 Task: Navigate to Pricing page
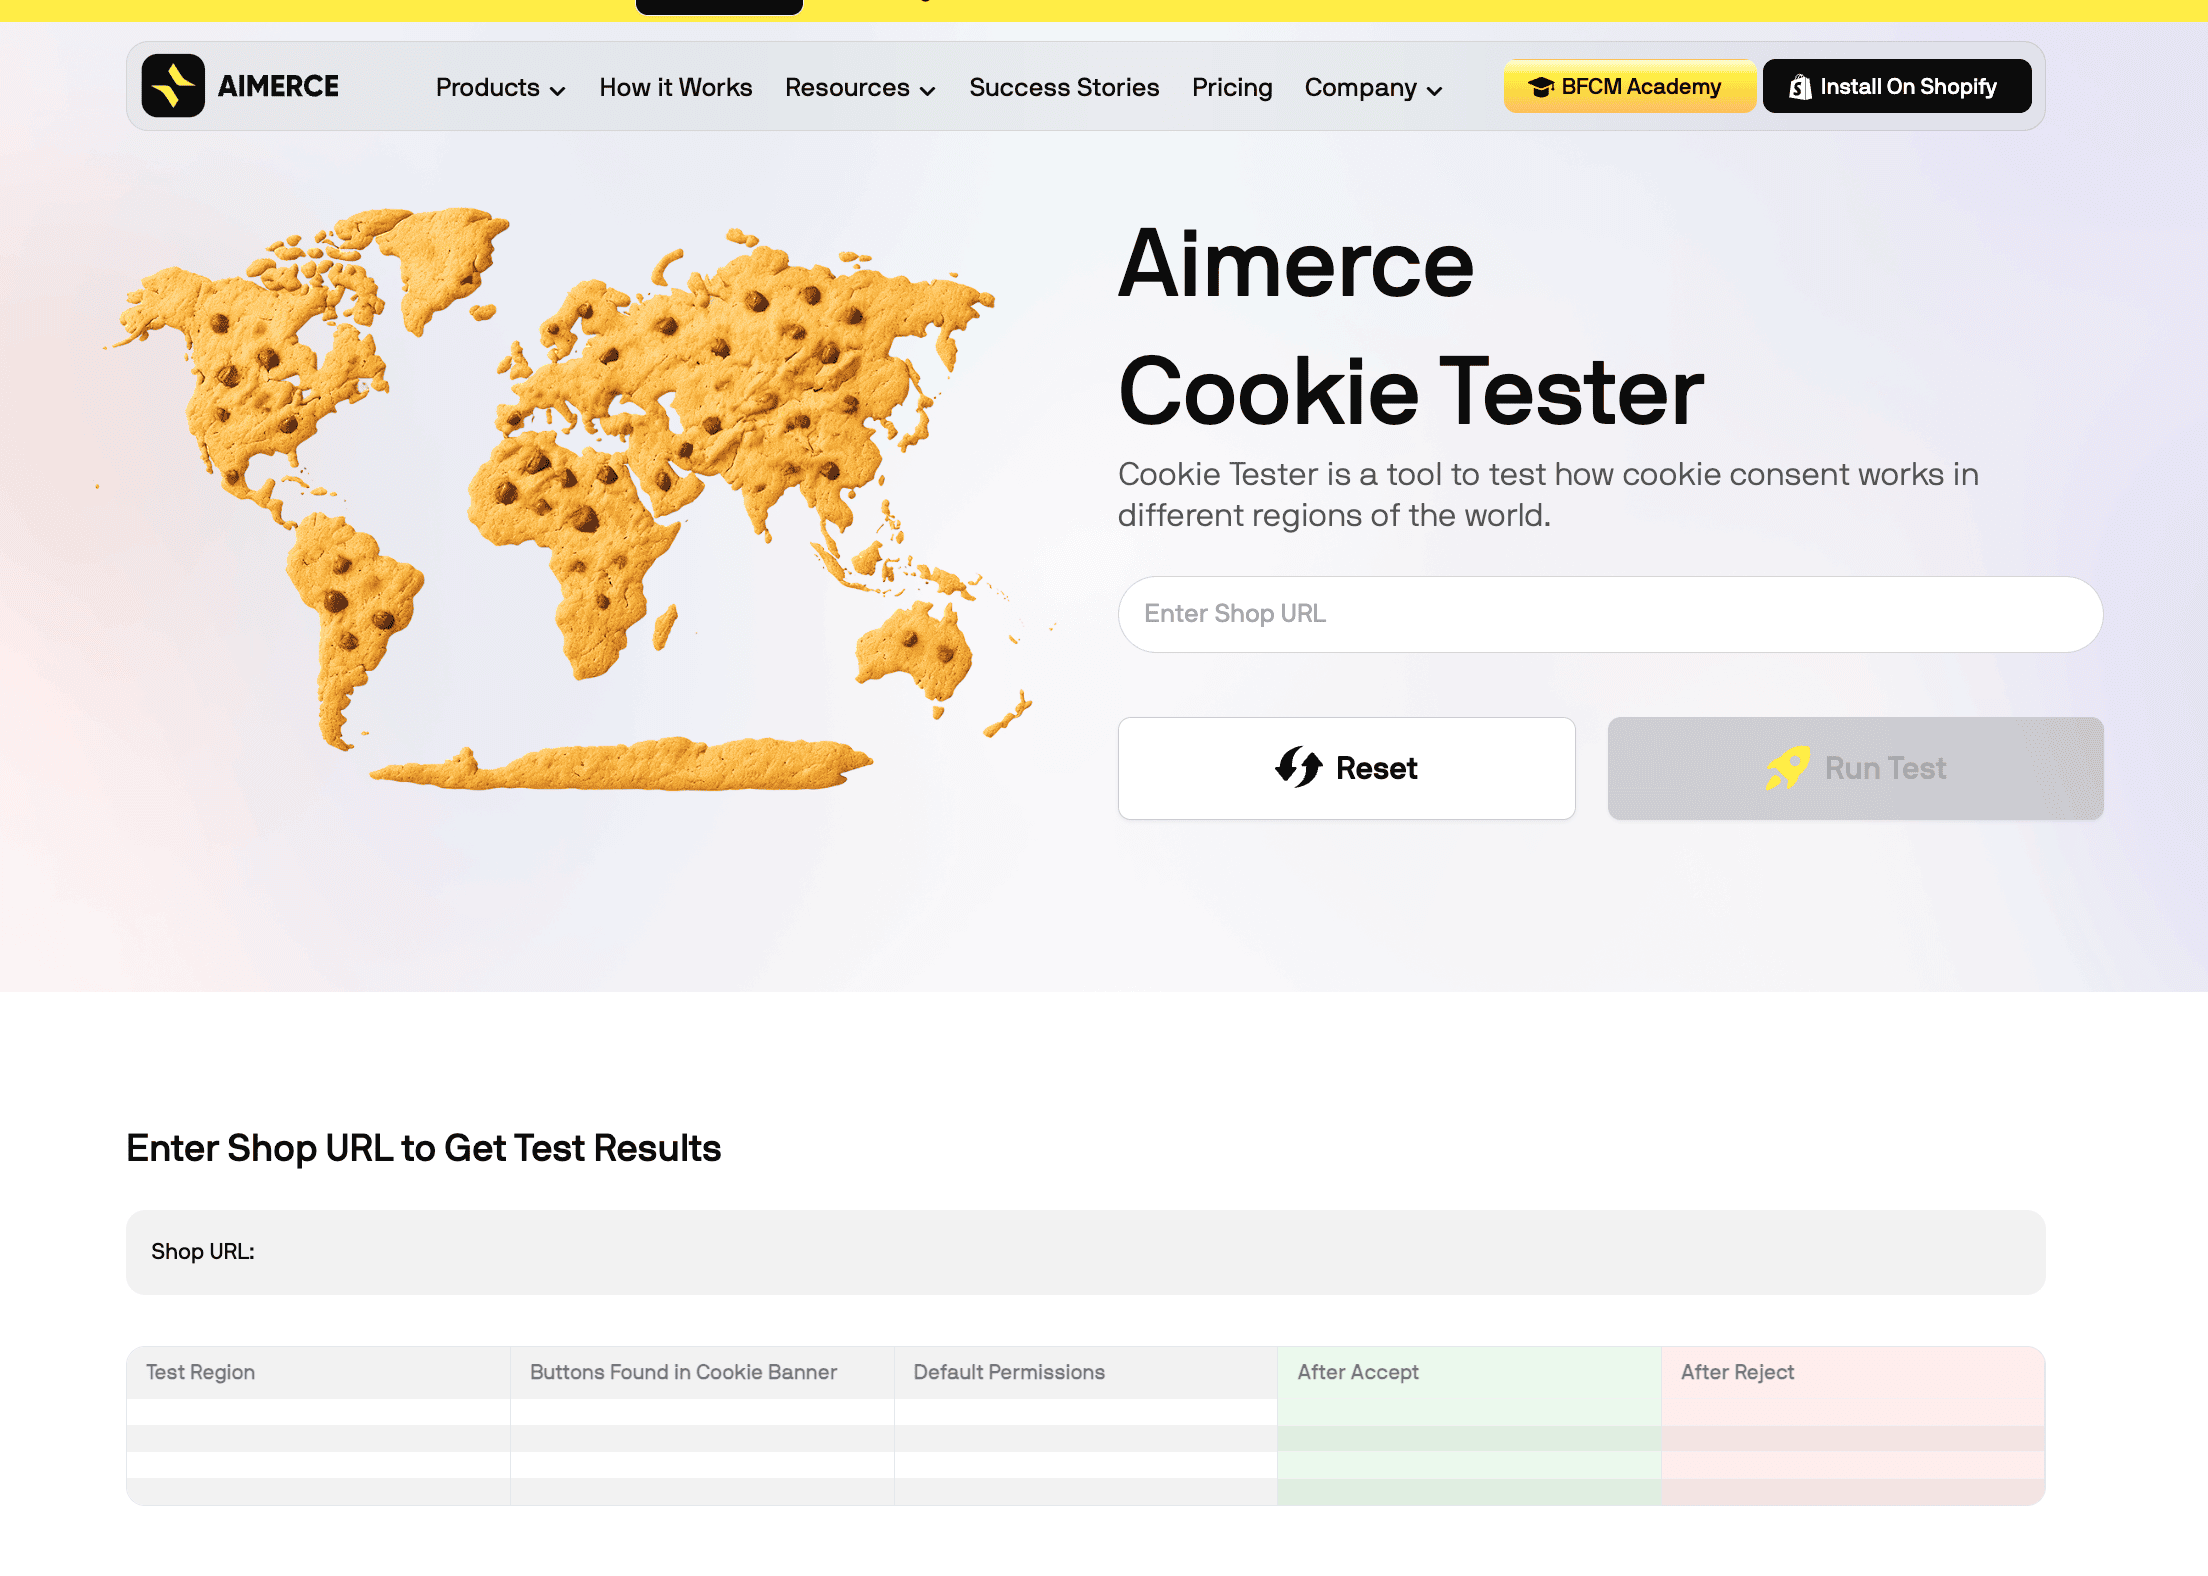click(1231, 88)
